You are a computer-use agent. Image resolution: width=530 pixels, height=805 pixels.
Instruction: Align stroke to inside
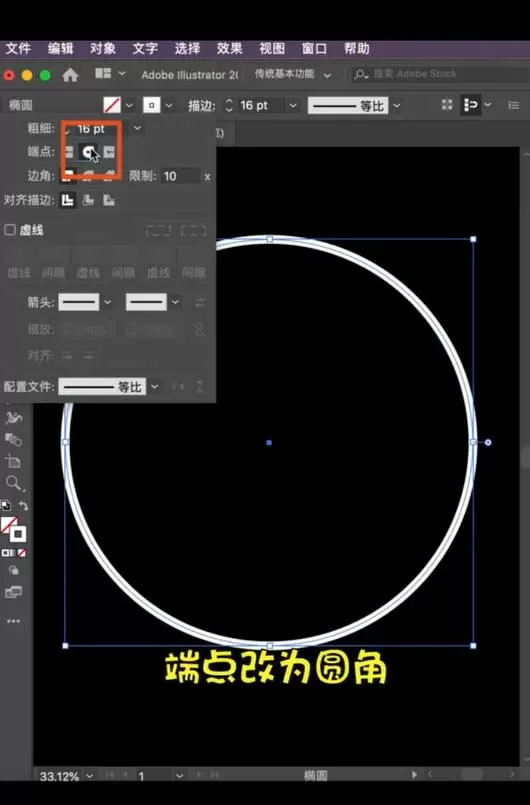click(88, 200)
